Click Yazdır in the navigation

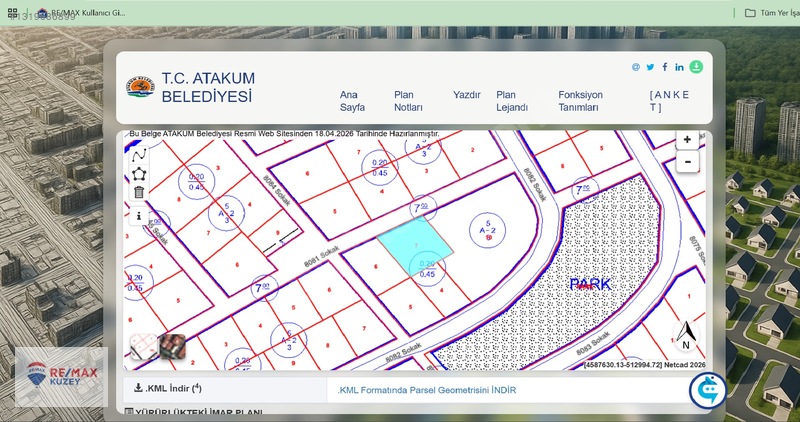466,95
